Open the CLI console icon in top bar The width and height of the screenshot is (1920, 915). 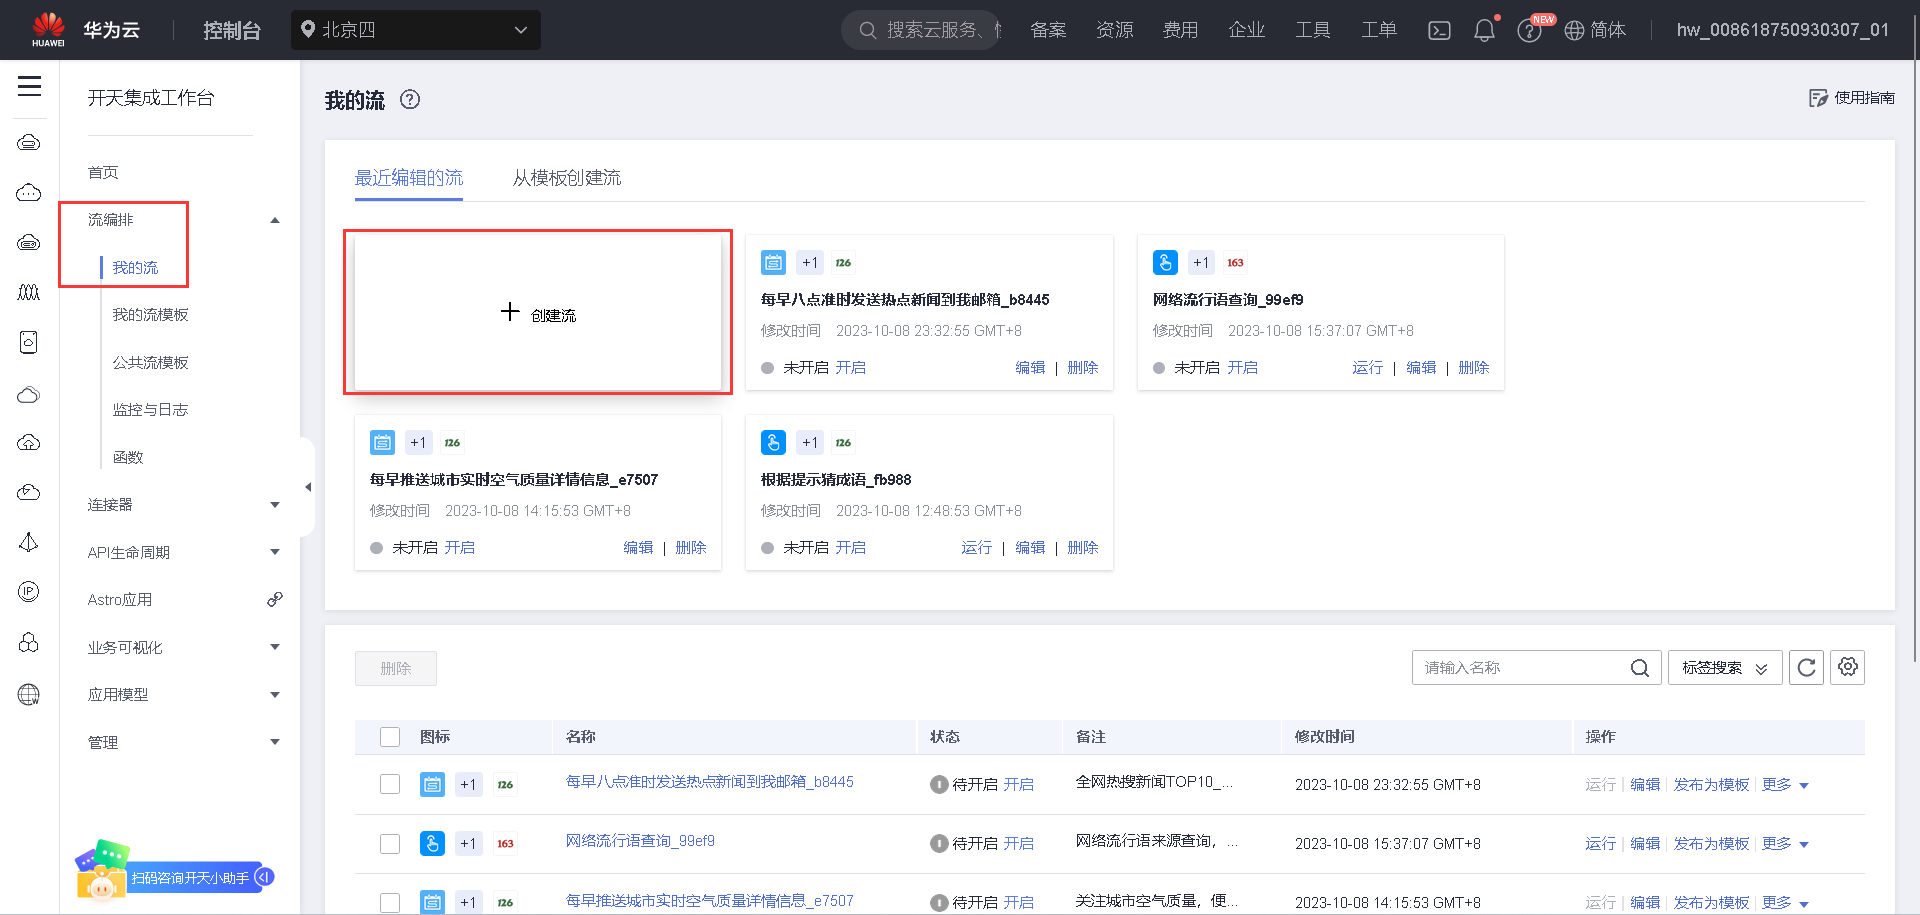(x=1439, y=30)
